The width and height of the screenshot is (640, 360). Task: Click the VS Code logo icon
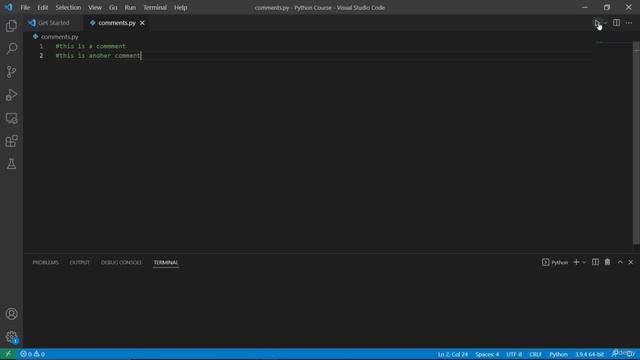click(9, 7)
